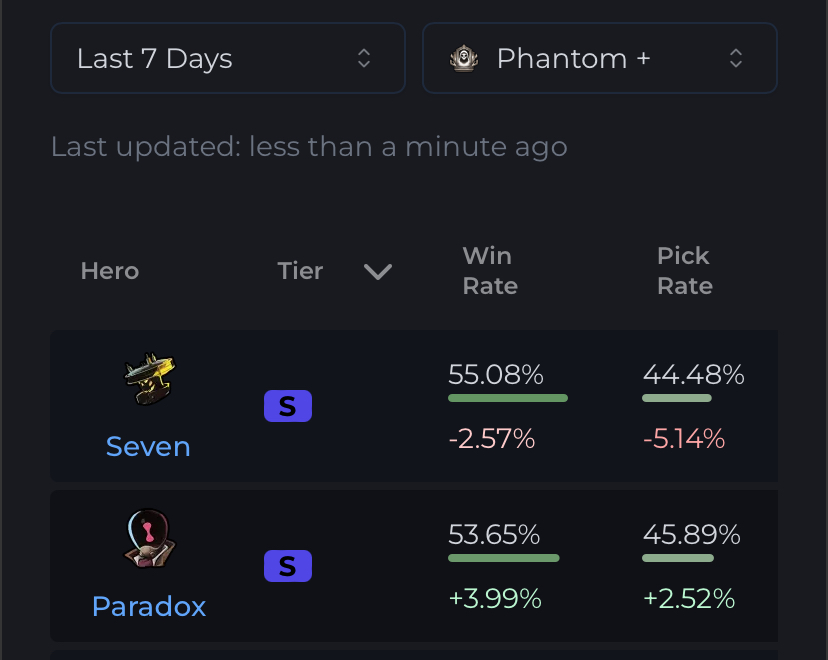Viewport: 828px width, 660px height.
Task: Click the Phantom + selector arrows
Action: point(736,58)
